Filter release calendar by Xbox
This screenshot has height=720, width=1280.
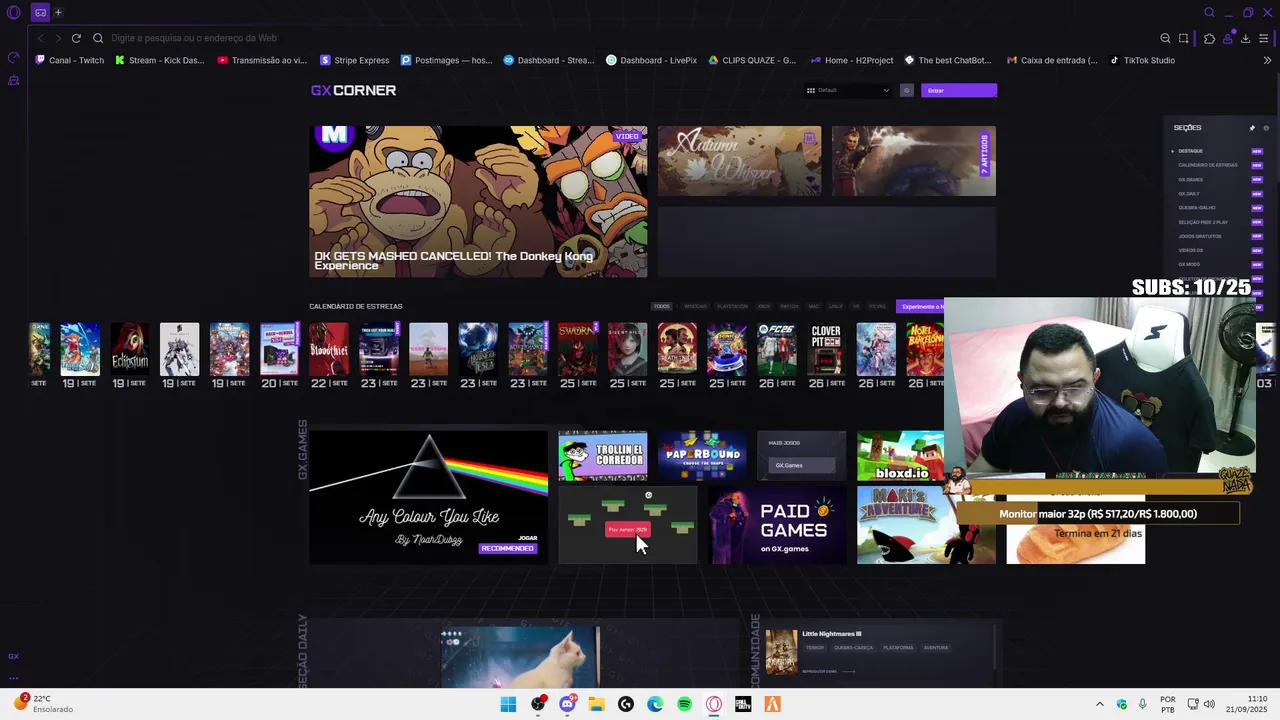[x=764, y=306]
